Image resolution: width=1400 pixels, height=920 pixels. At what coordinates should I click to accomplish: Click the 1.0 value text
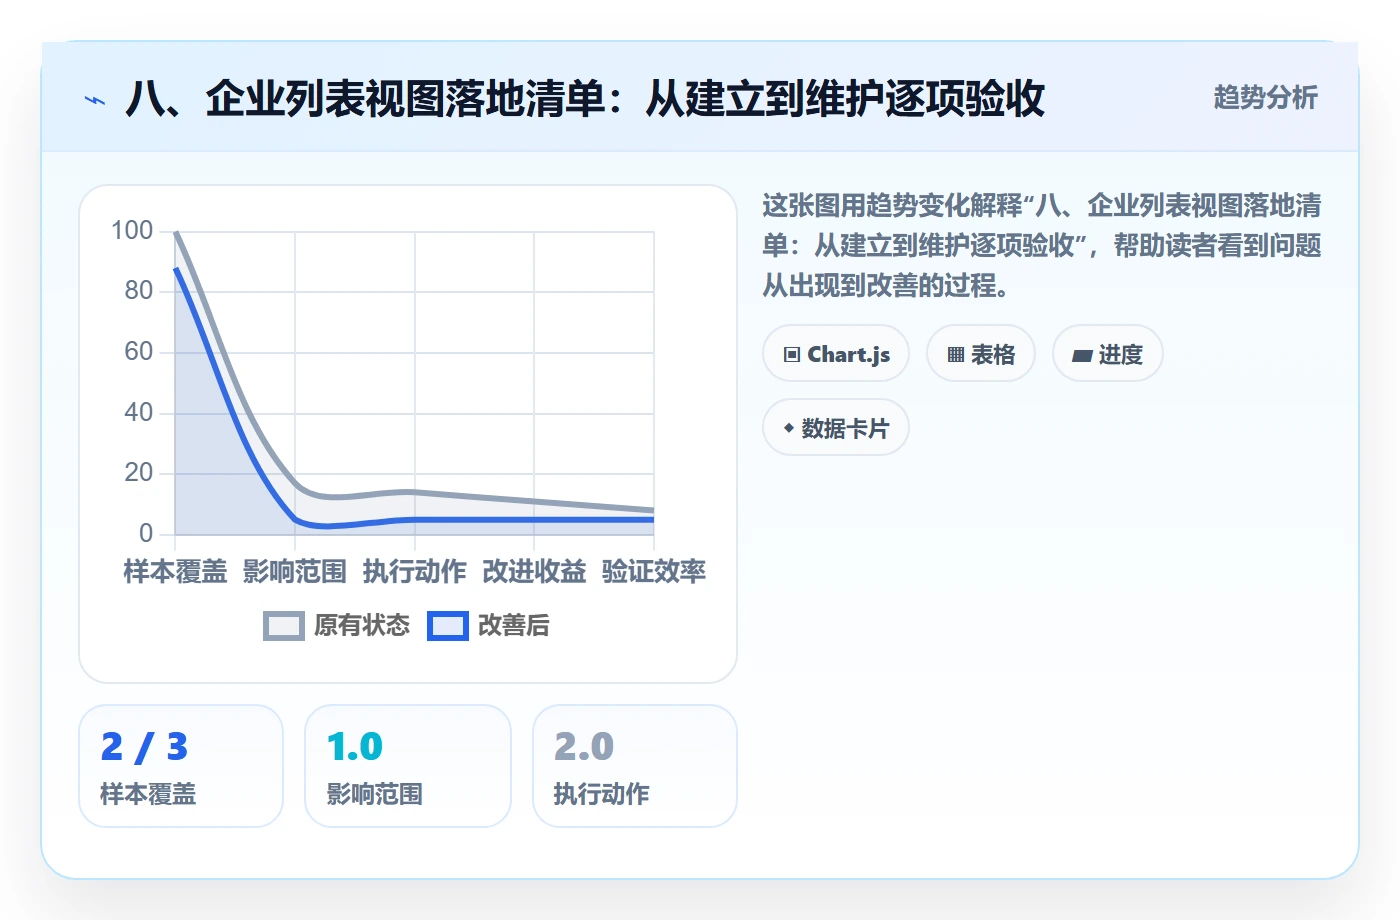[355, 747]
